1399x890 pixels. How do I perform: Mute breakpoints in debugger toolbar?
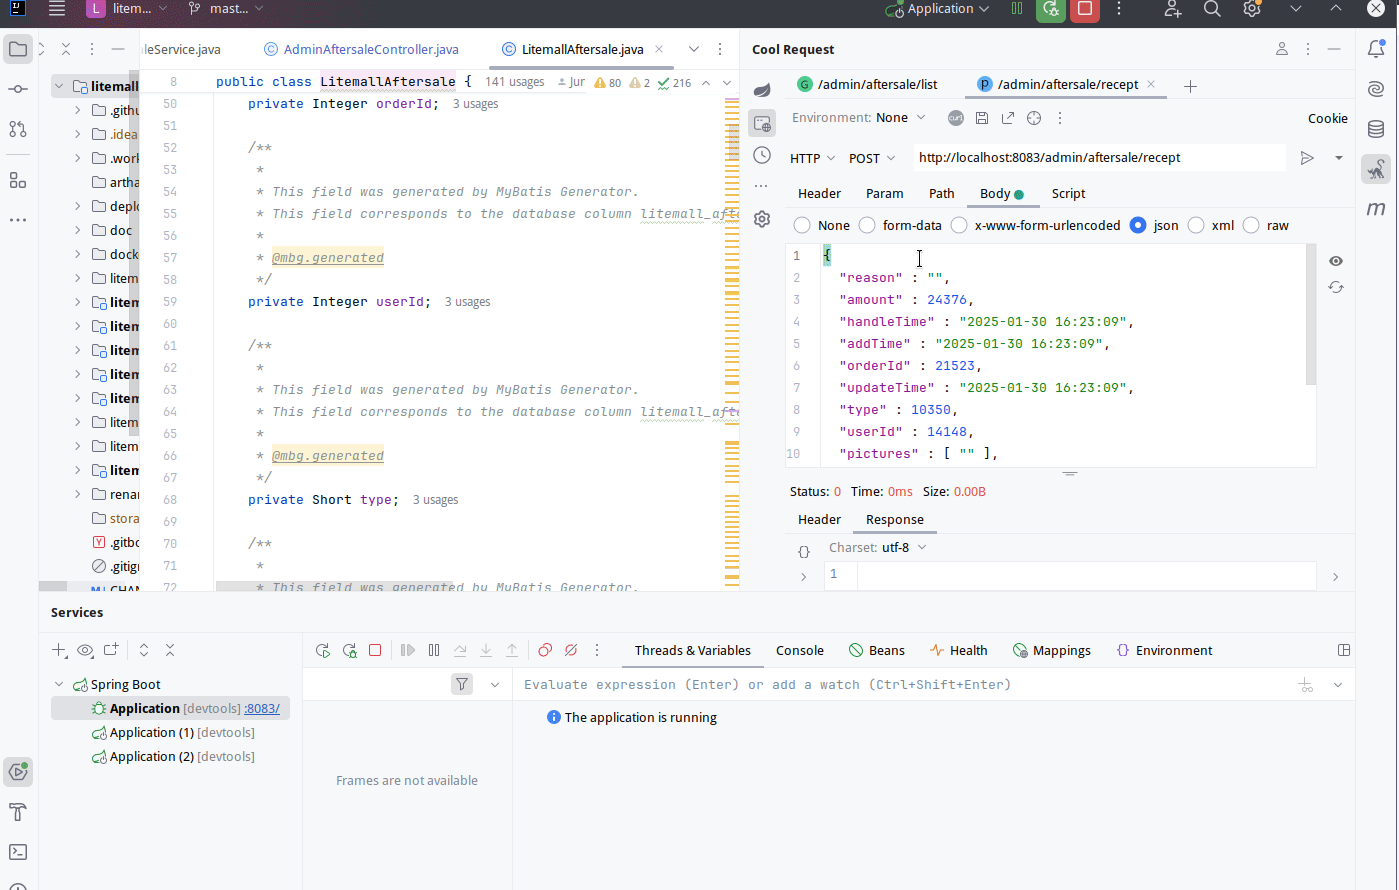571,650
